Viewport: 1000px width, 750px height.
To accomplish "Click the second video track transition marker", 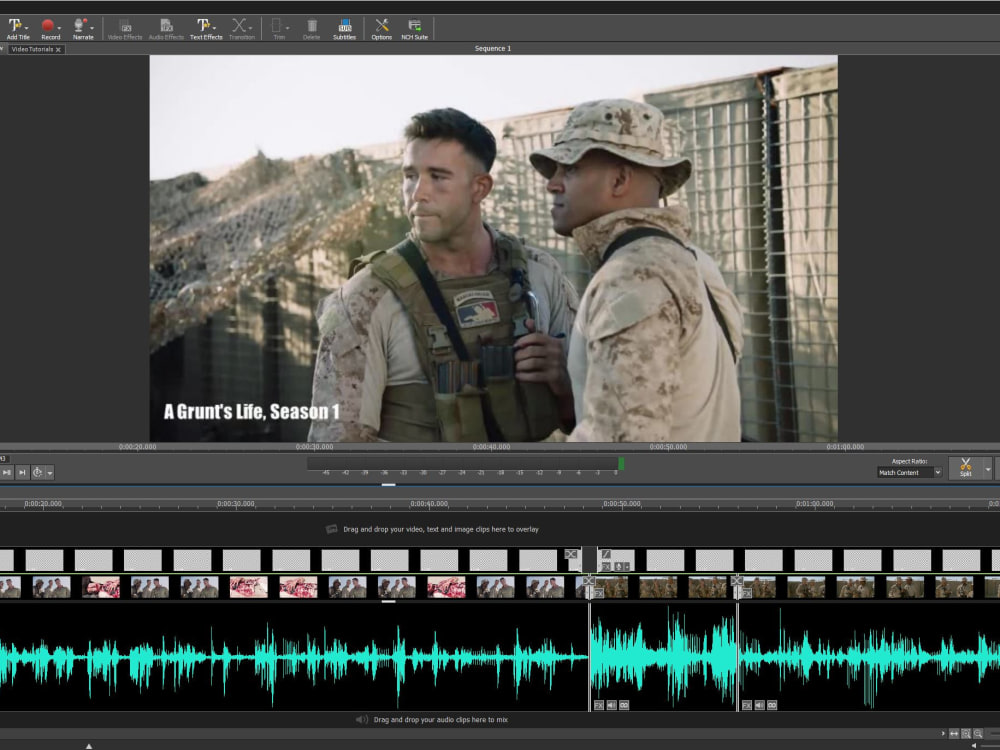I will [737, 581].
